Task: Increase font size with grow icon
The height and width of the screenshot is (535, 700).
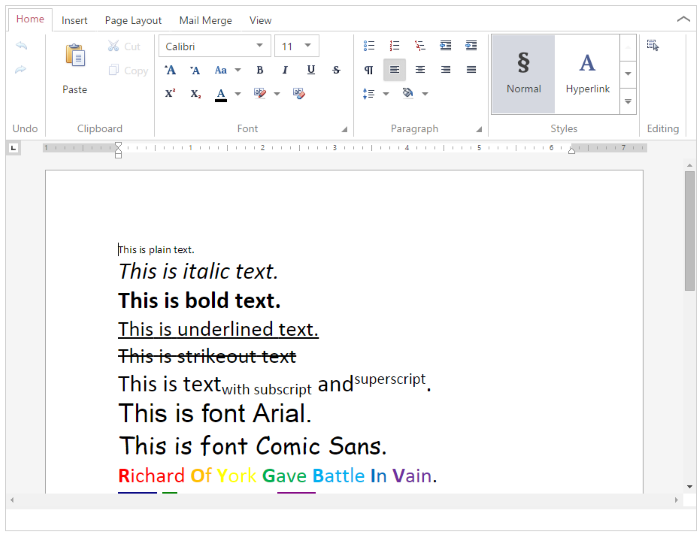Action: 170,70
